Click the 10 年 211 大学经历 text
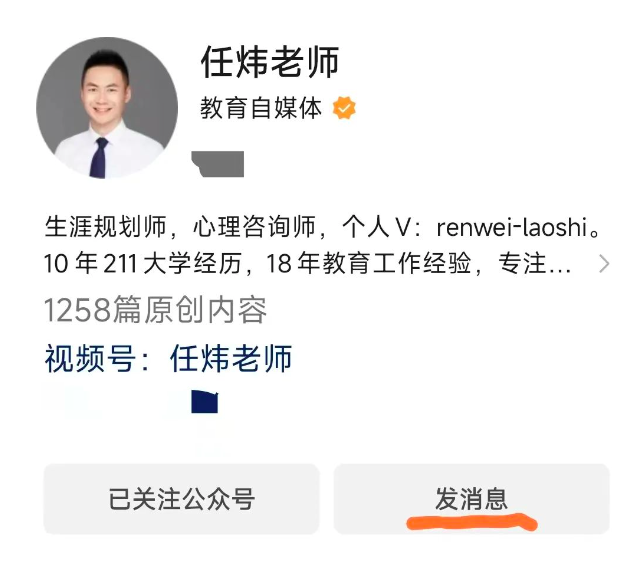The image size is (631, 568). [142, 264]
